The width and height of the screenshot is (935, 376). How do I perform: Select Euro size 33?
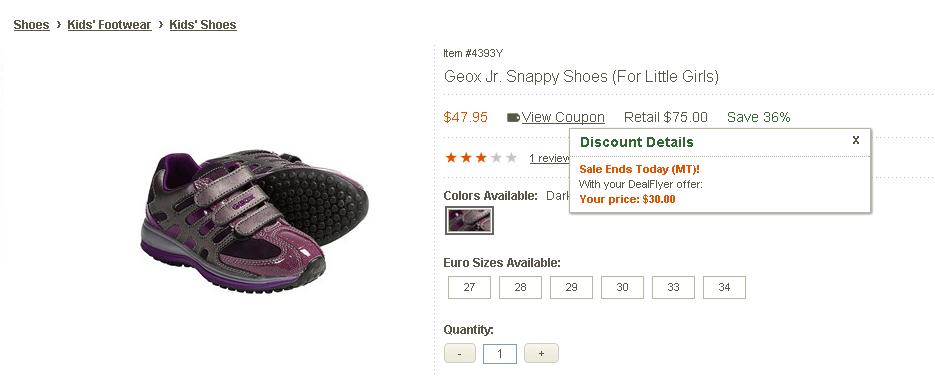coord(673,287)
